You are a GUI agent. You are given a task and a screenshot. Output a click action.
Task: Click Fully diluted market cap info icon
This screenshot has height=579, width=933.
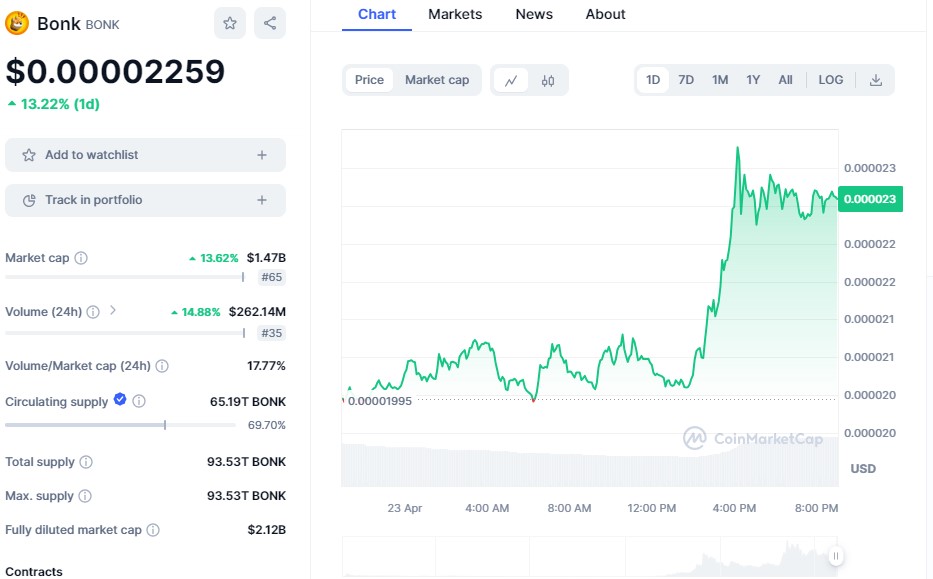(x=153, y=530)
